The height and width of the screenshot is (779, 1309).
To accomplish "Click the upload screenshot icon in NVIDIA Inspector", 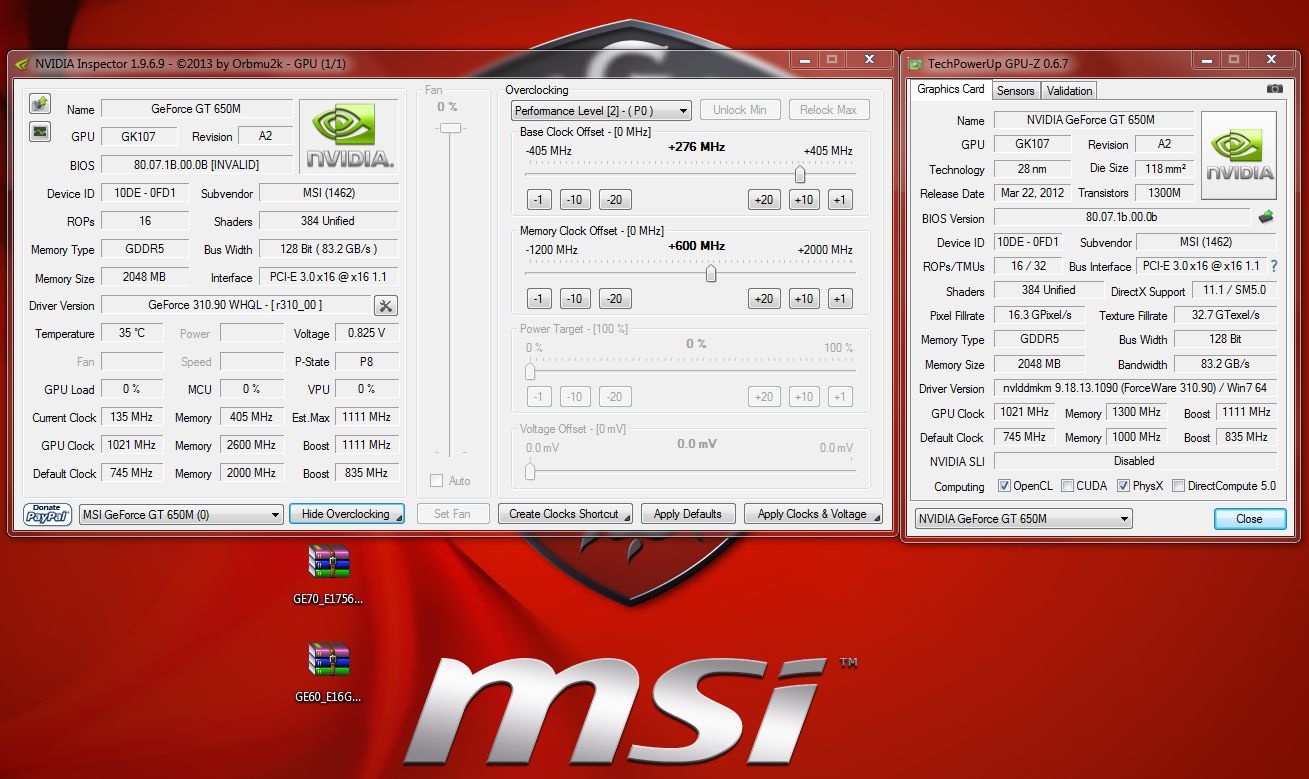I will click(40, 103).
